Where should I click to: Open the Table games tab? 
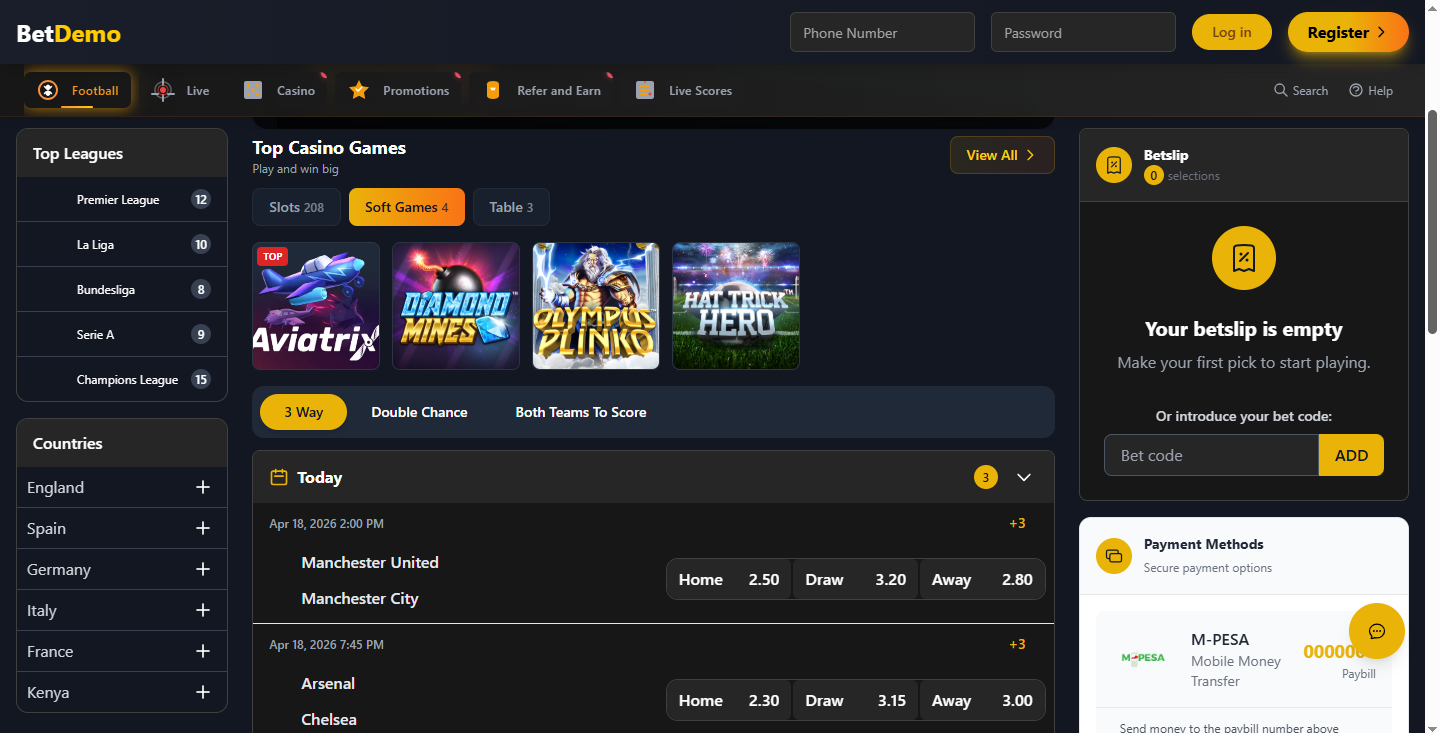511,207
